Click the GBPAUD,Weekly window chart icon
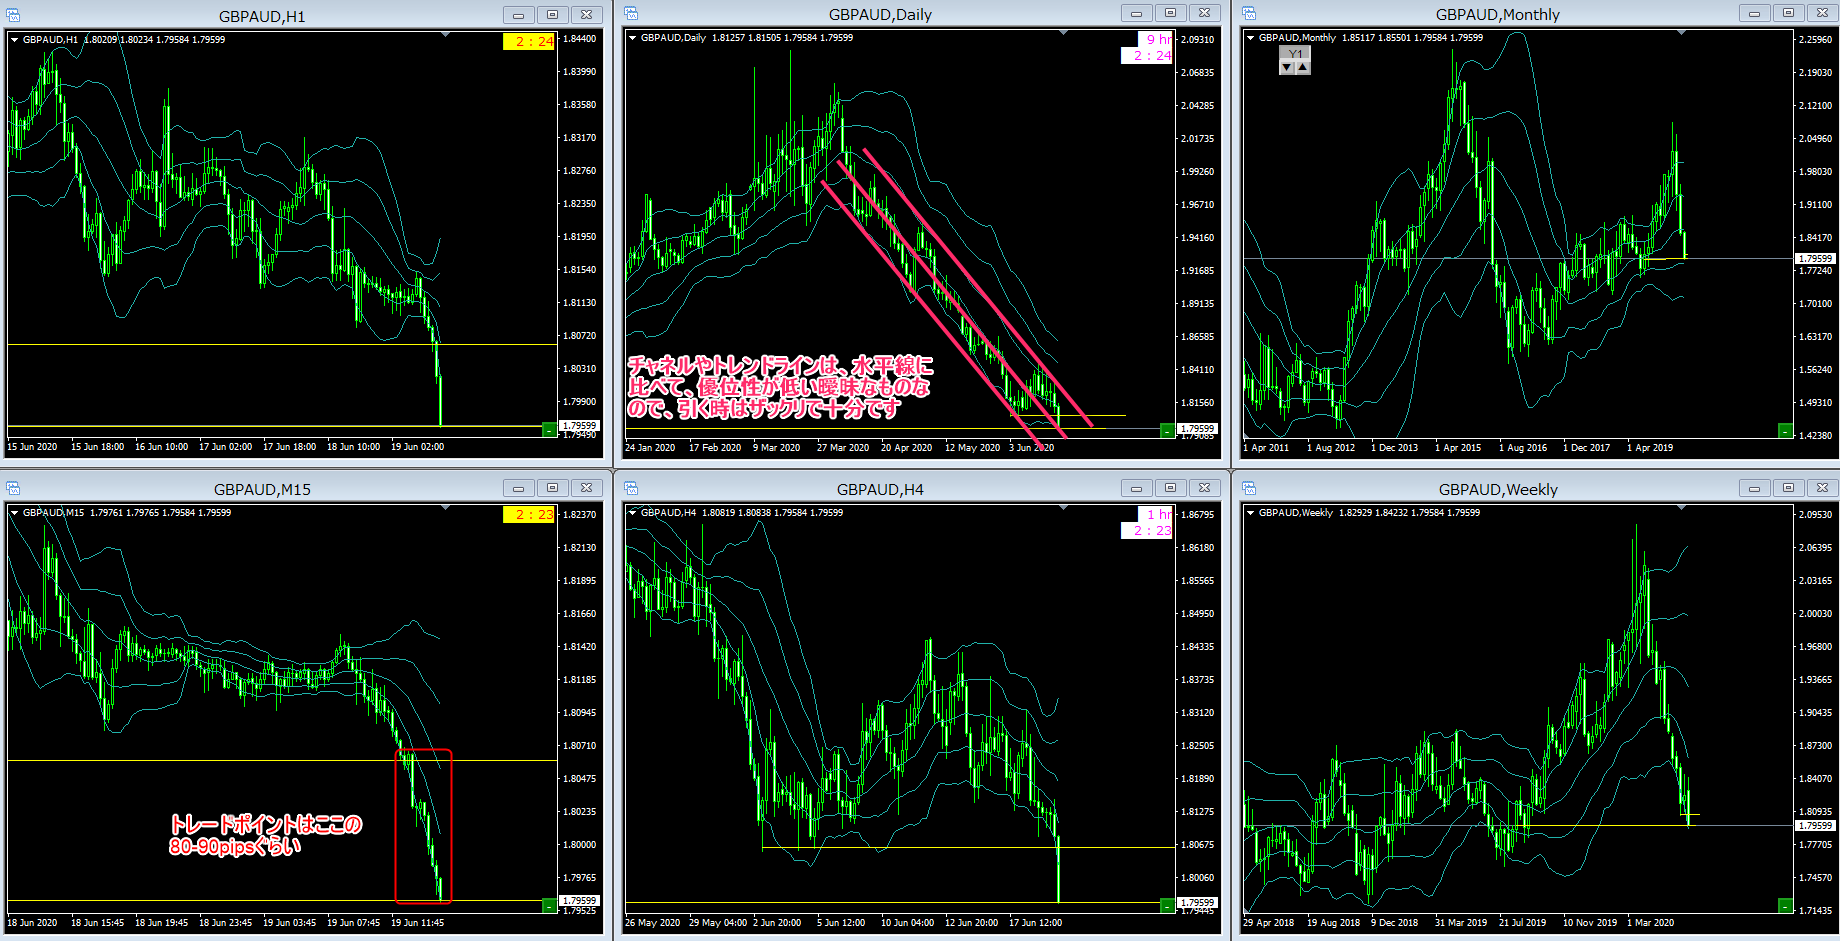 click(x=1249, y=488)
